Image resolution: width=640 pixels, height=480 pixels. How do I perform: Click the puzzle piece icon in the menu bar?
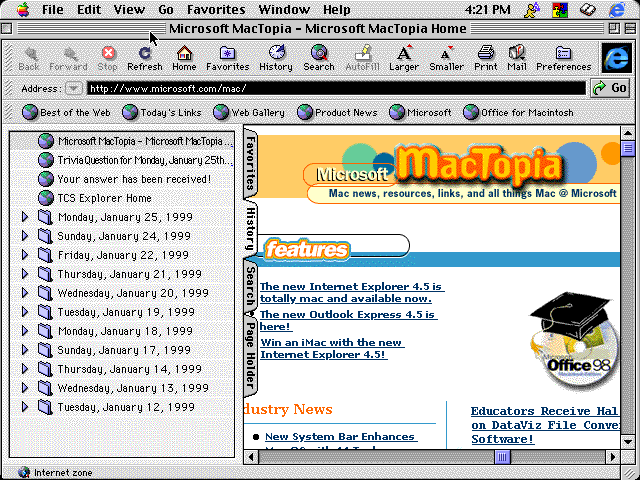[560, 9]
